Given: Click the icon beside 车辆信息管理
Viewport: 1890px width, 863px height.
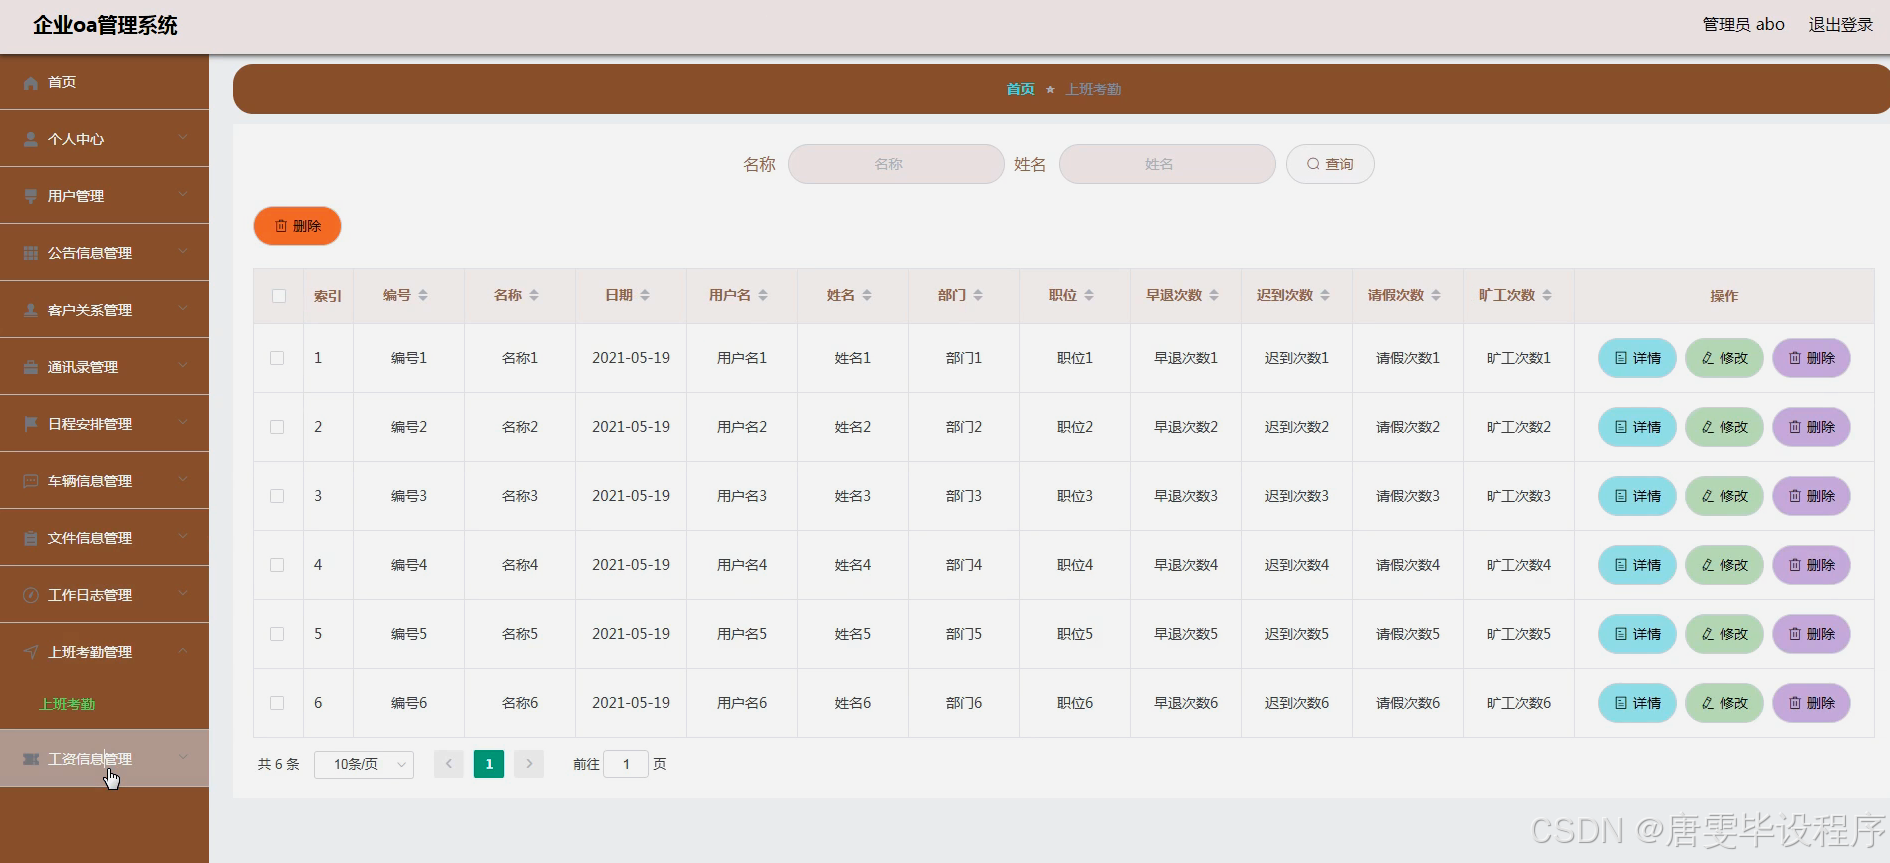Looking at the screenshot, I should click(31, 482).
